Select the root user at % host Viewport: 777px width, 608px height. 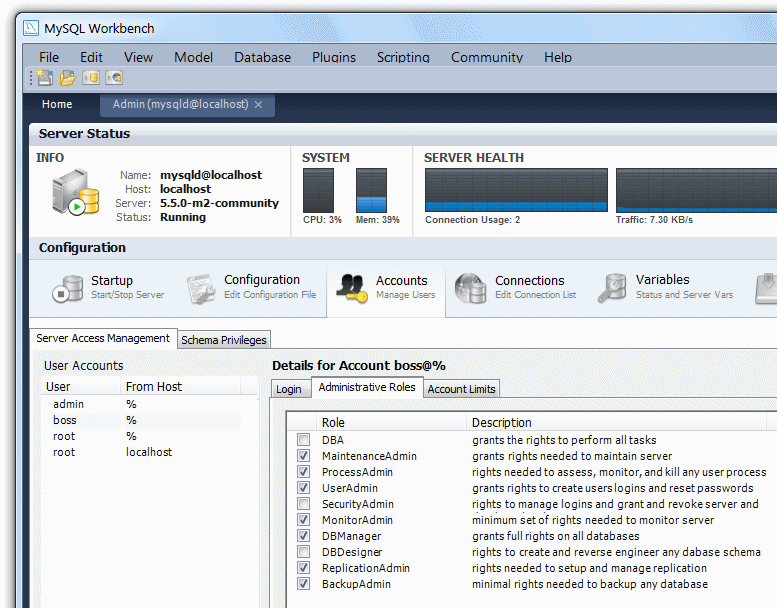(142, 437)
